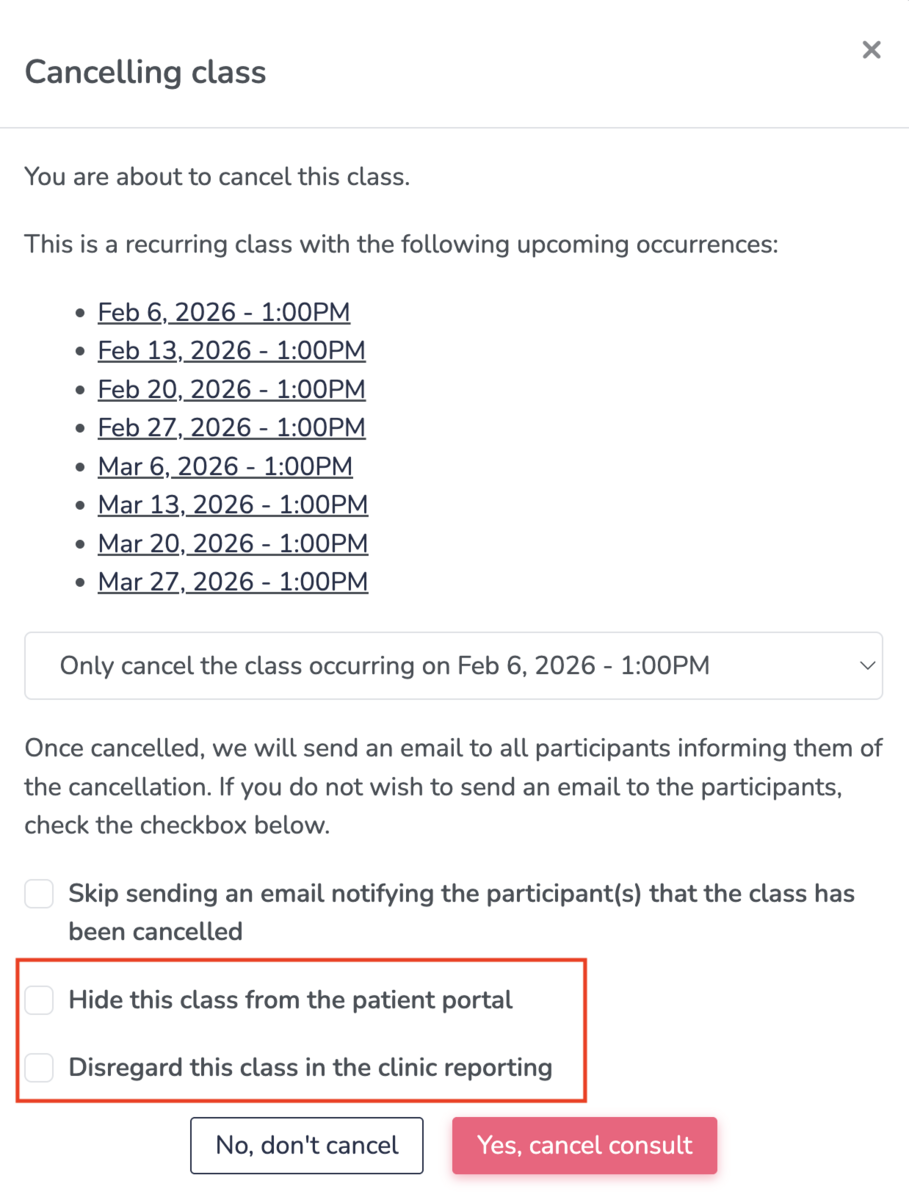Open the Feb 20, 2026 occurrence link

click(x=231, y=389)
